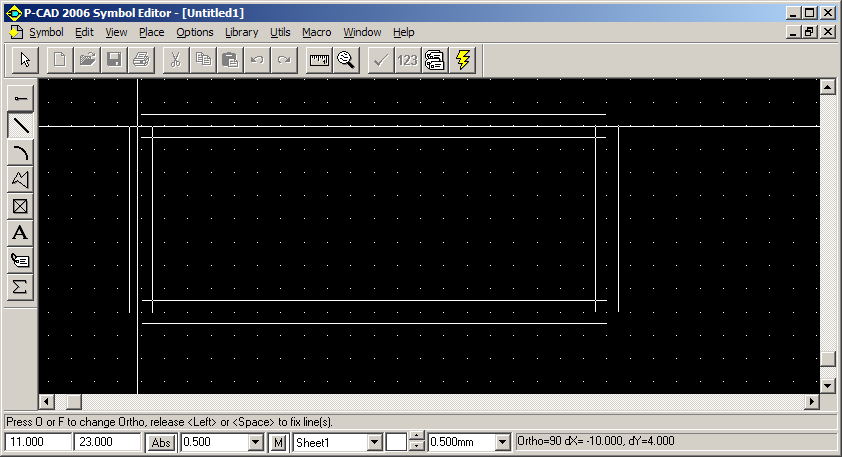The image size is (842, 457).
Task: Select the Place Attribute tool
Action: (20, 260)
